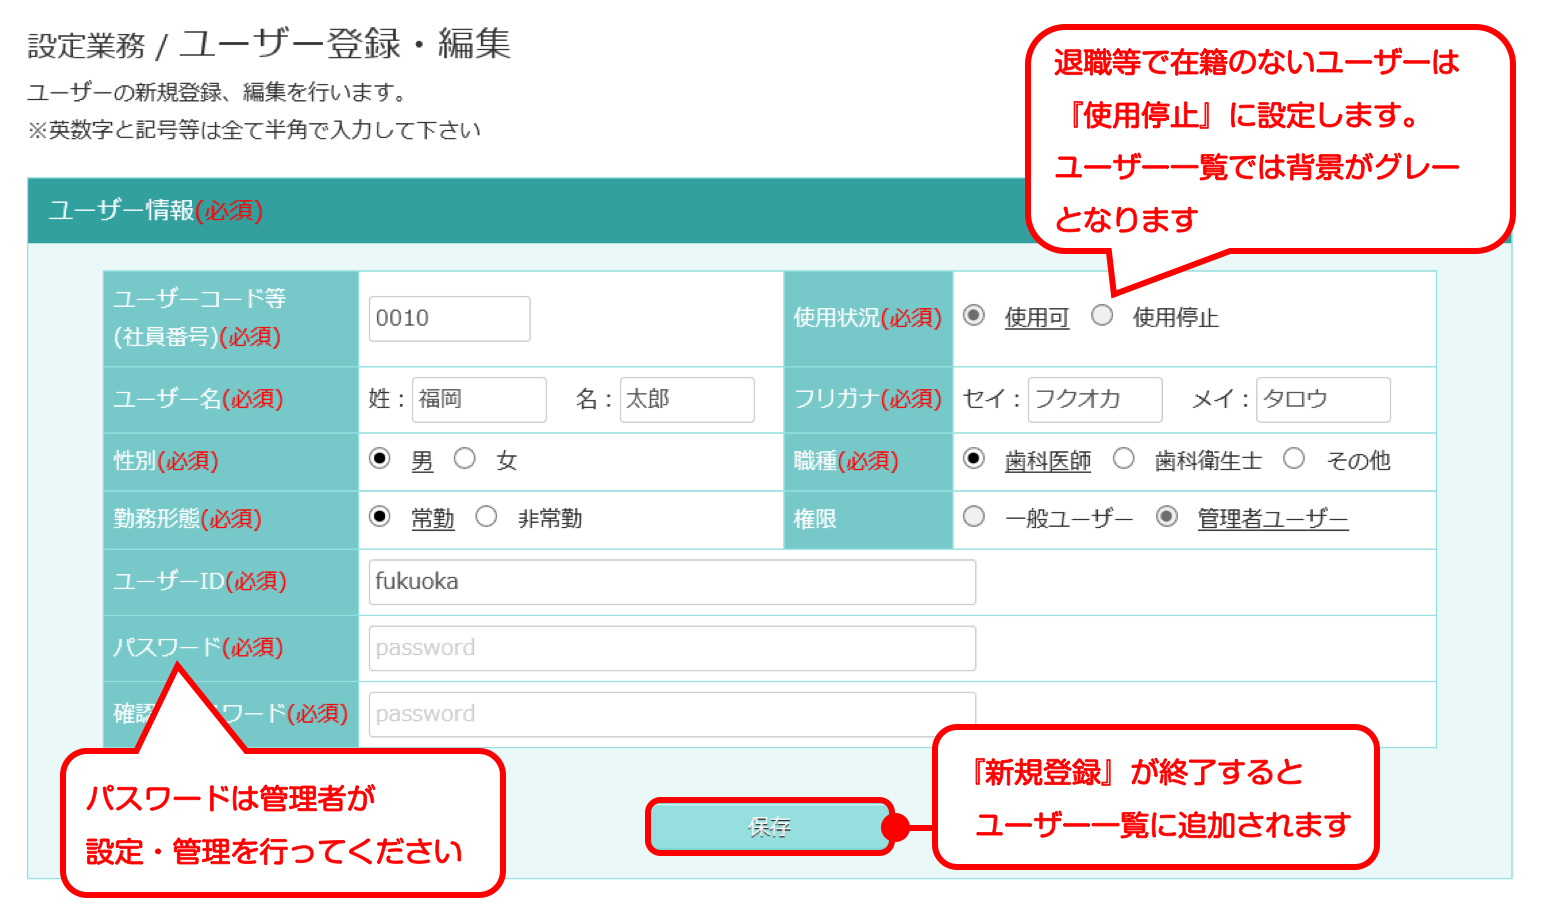Choose 男 for gender

click(x=380, y=459)
